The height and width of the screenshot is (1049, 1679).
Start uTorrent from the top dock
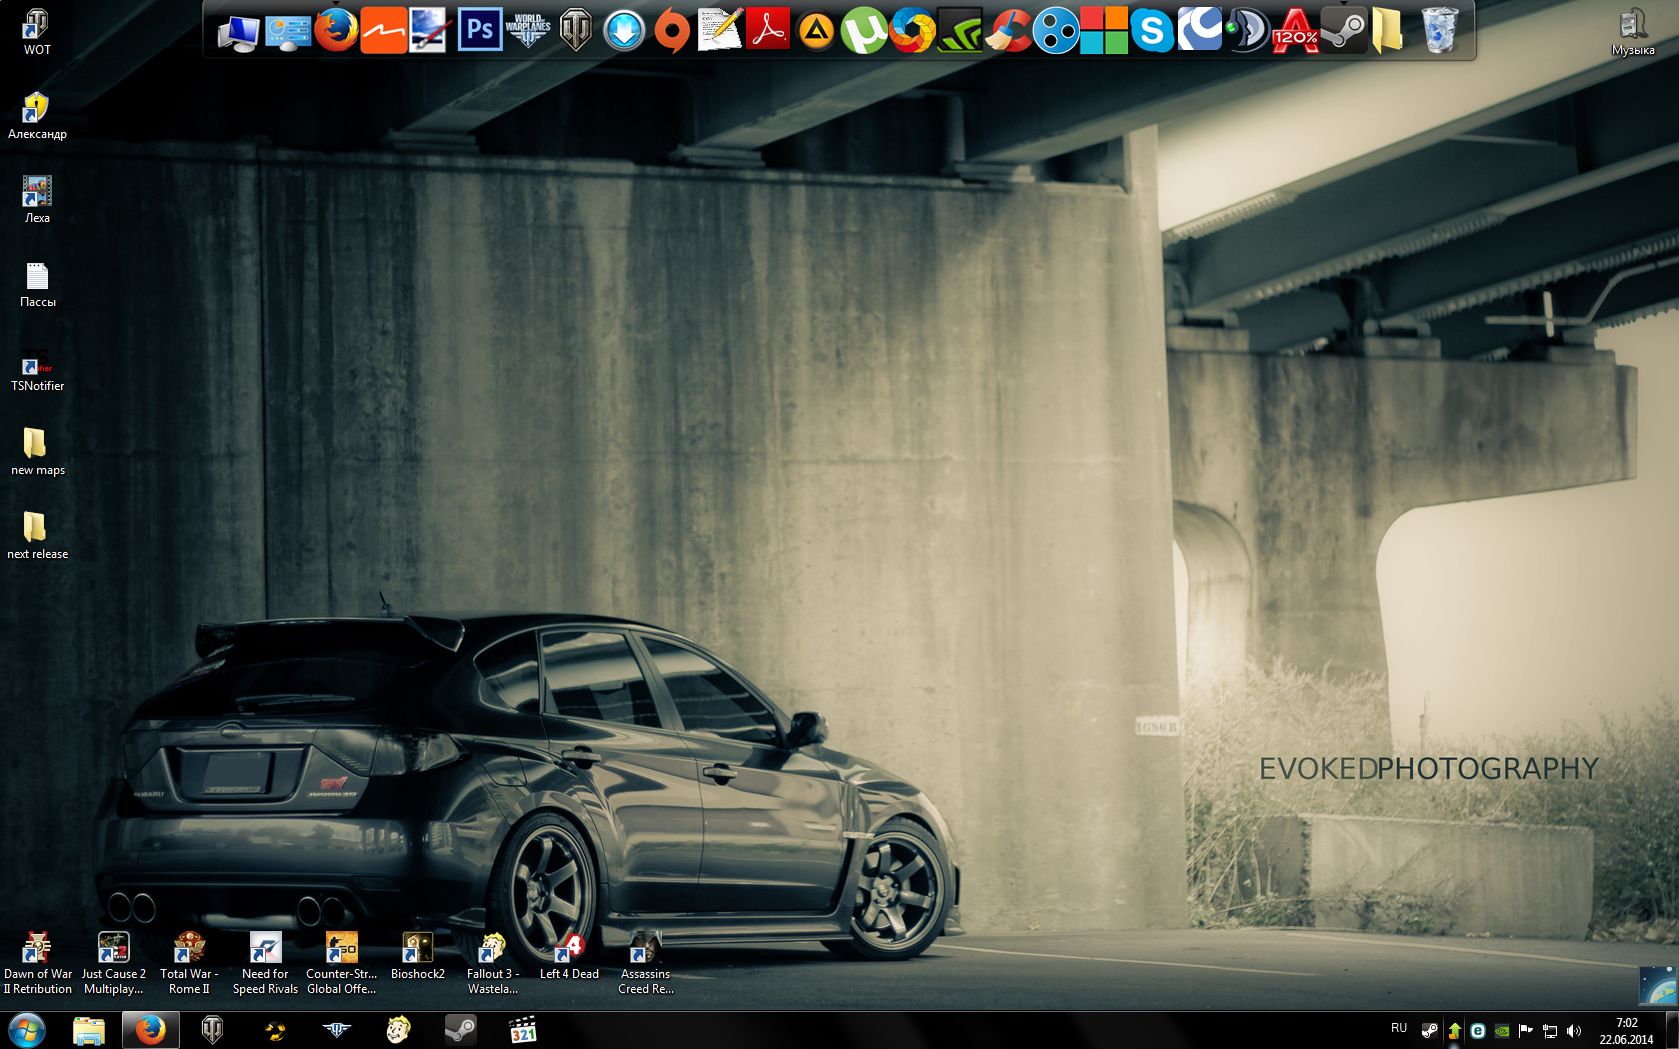pos(863,31)
